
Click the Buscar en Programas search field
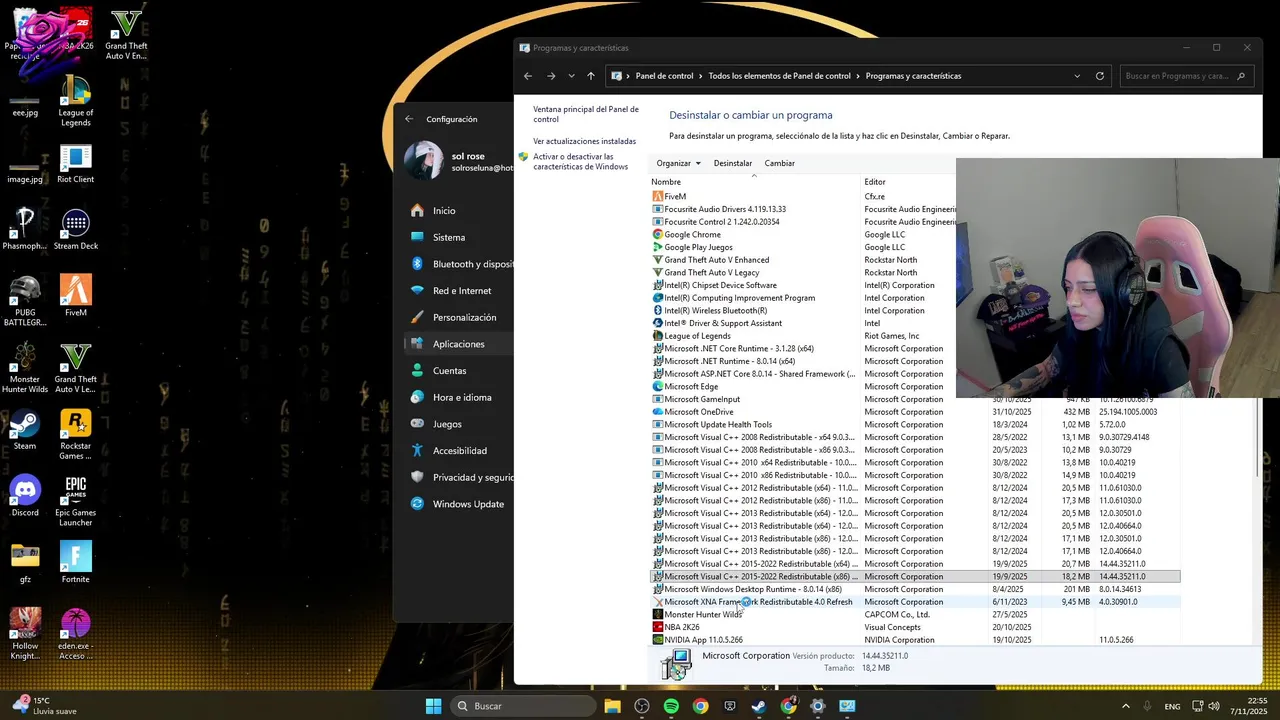tap(1186, 76)
